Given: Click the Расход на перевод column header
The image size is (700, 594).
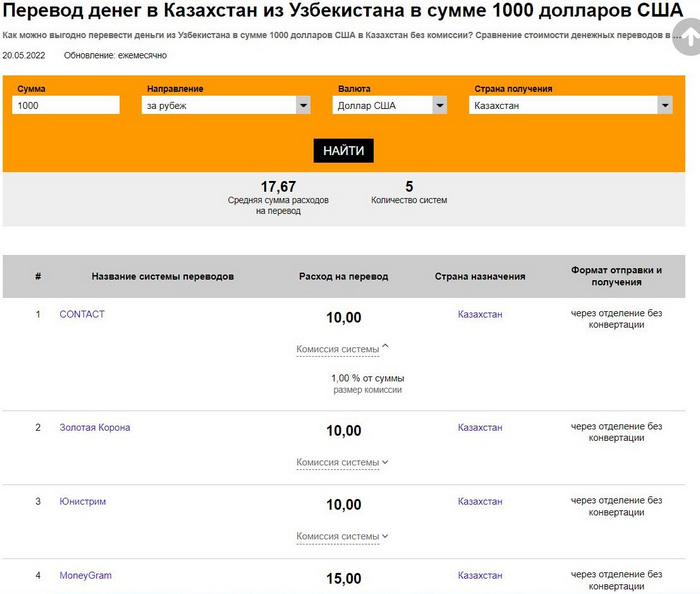Looking at the screenshot, I should point(343,276).
